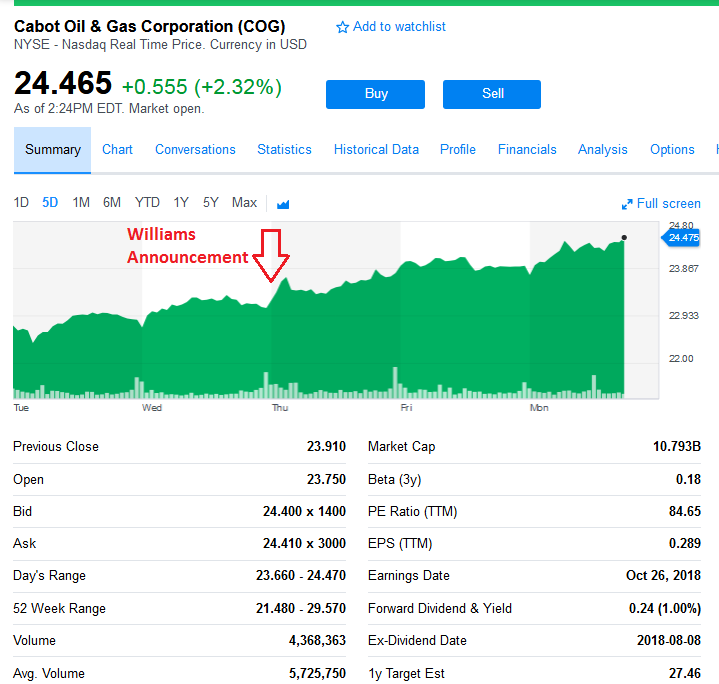Click the PE Ratio (TTM) value 84.65
The width and height of the screenshot is (719, 684).
(685, 511)
